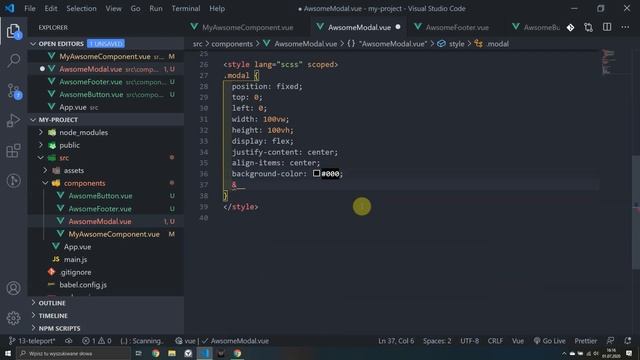Click the code minimap preview
The image size is (640, 360).
[x=608, y=62]
